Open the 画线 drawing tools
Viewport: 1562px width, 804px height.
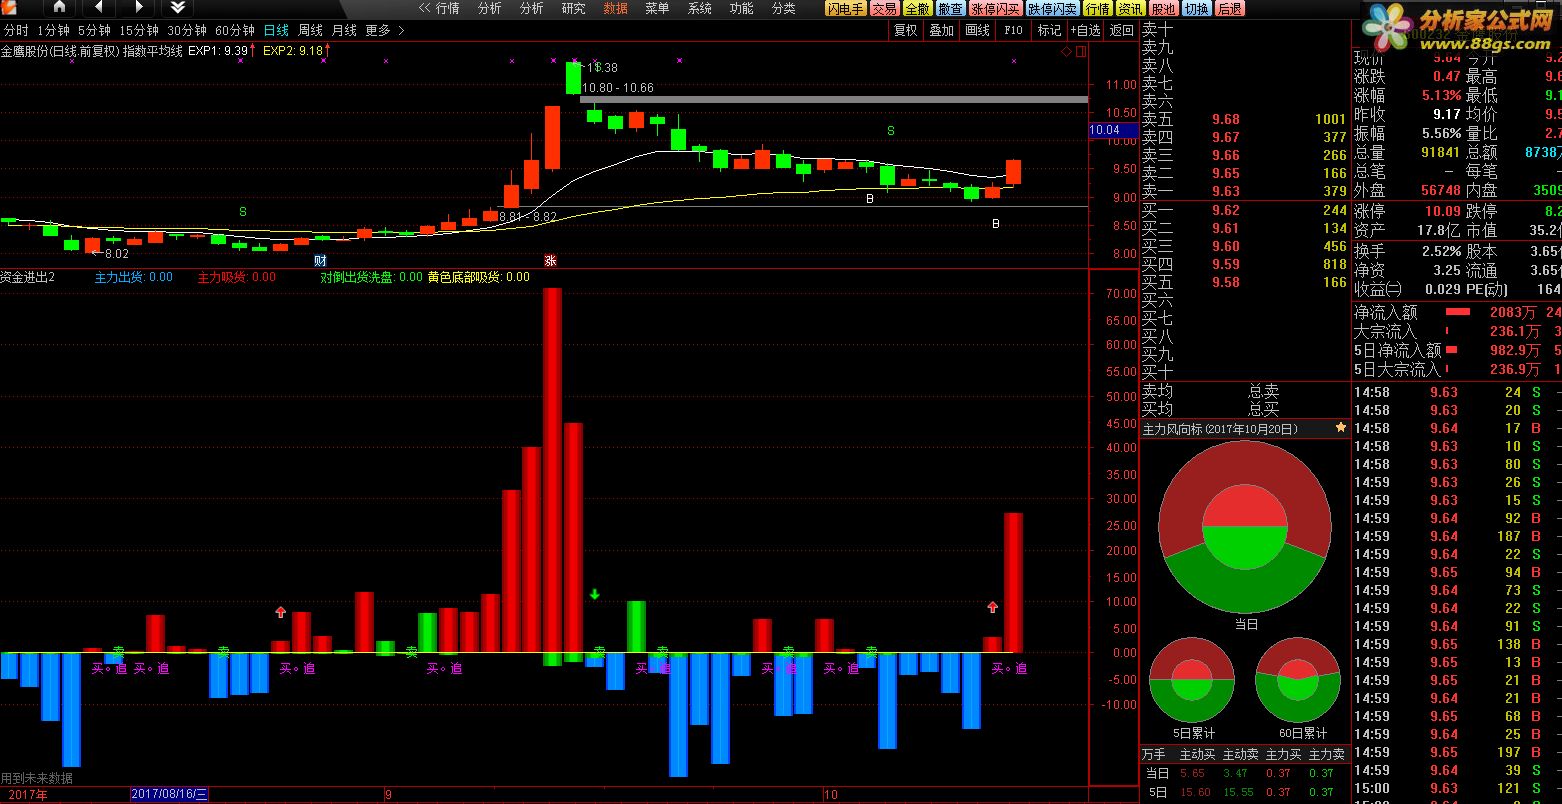[x=977, y=31]
